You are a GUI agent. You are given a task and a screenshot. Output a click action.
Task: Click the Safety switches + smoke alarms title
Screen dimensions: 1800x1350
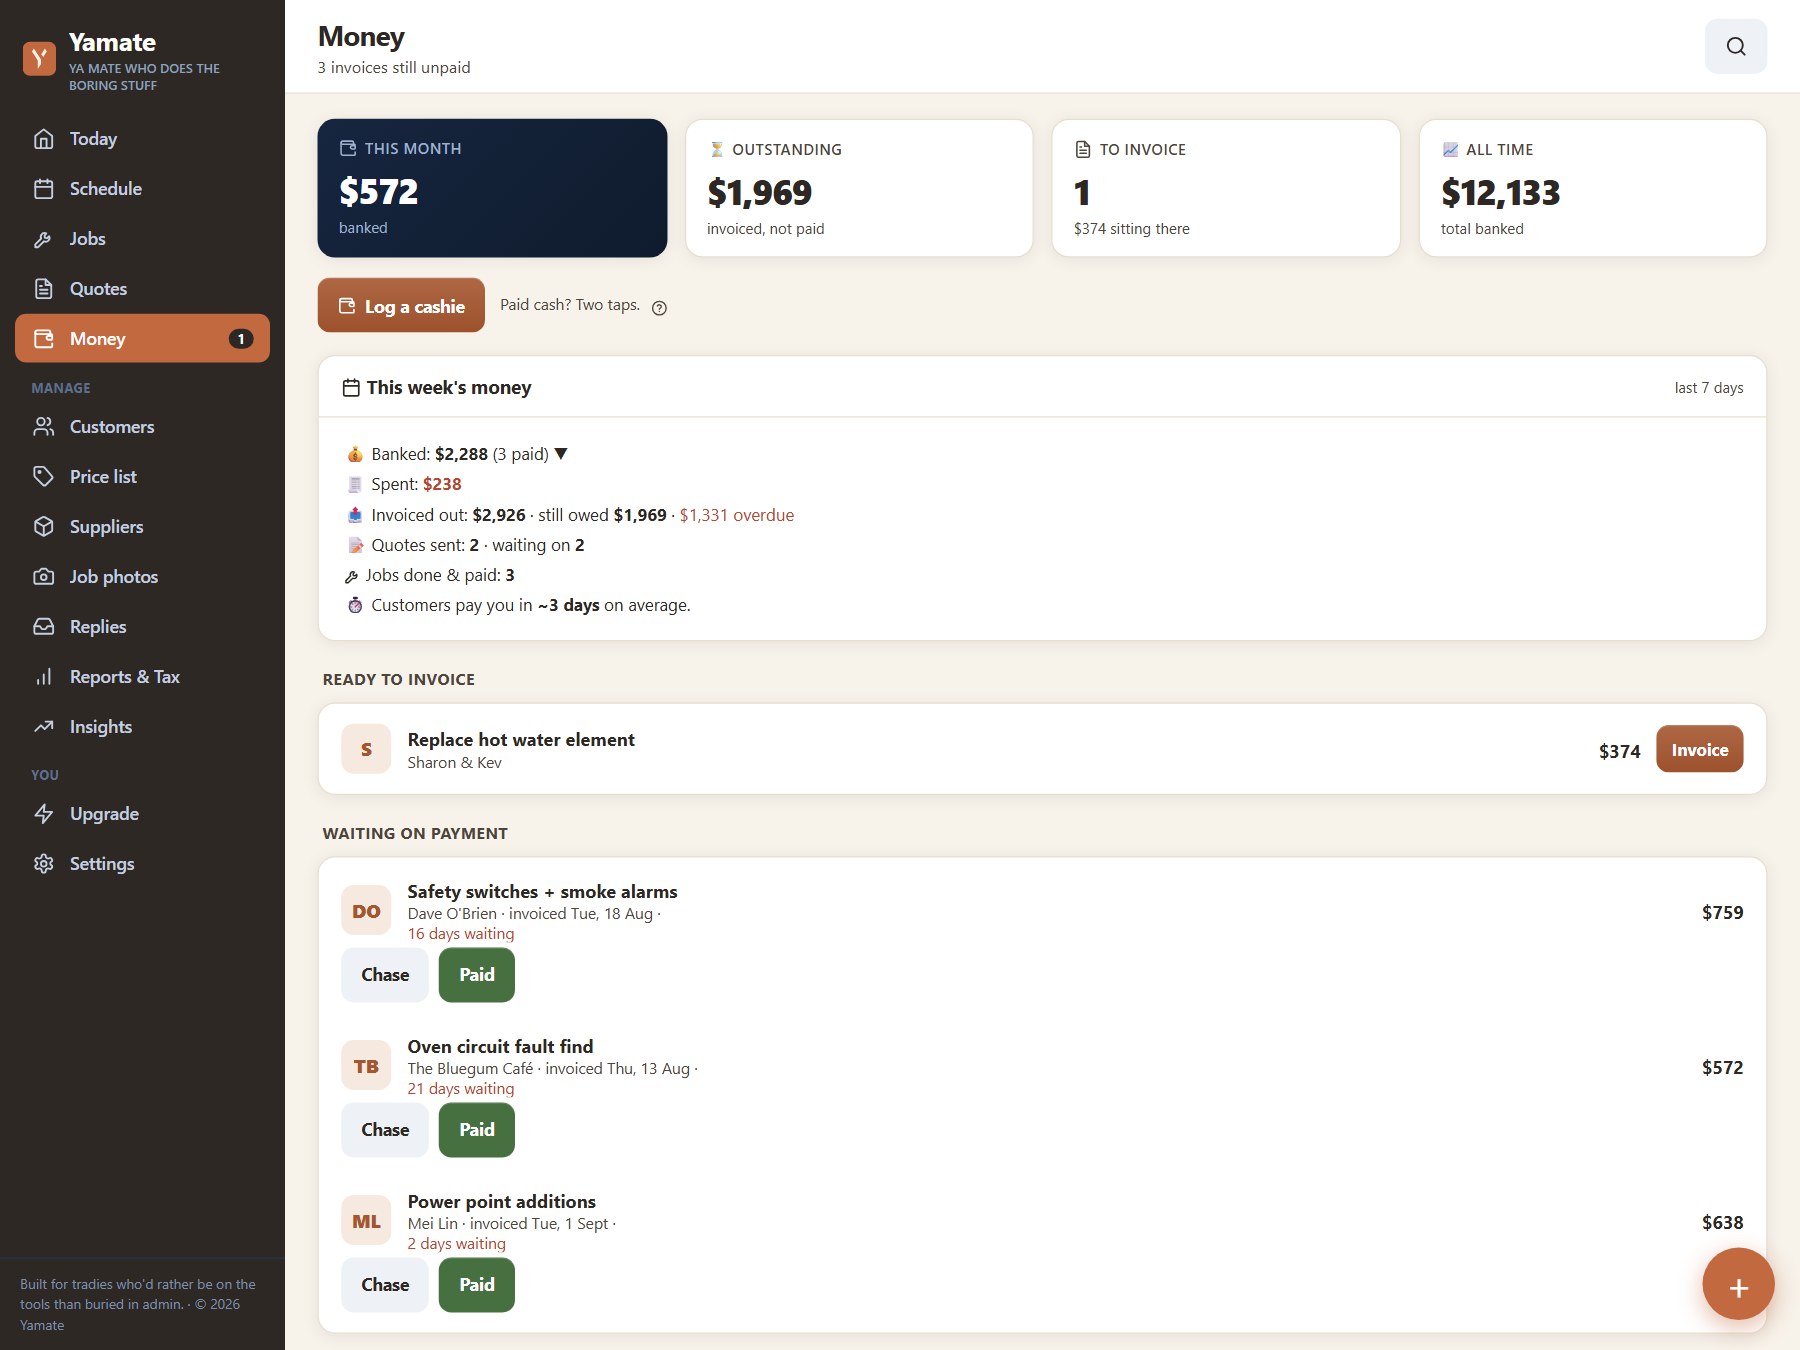coord(542,891)
